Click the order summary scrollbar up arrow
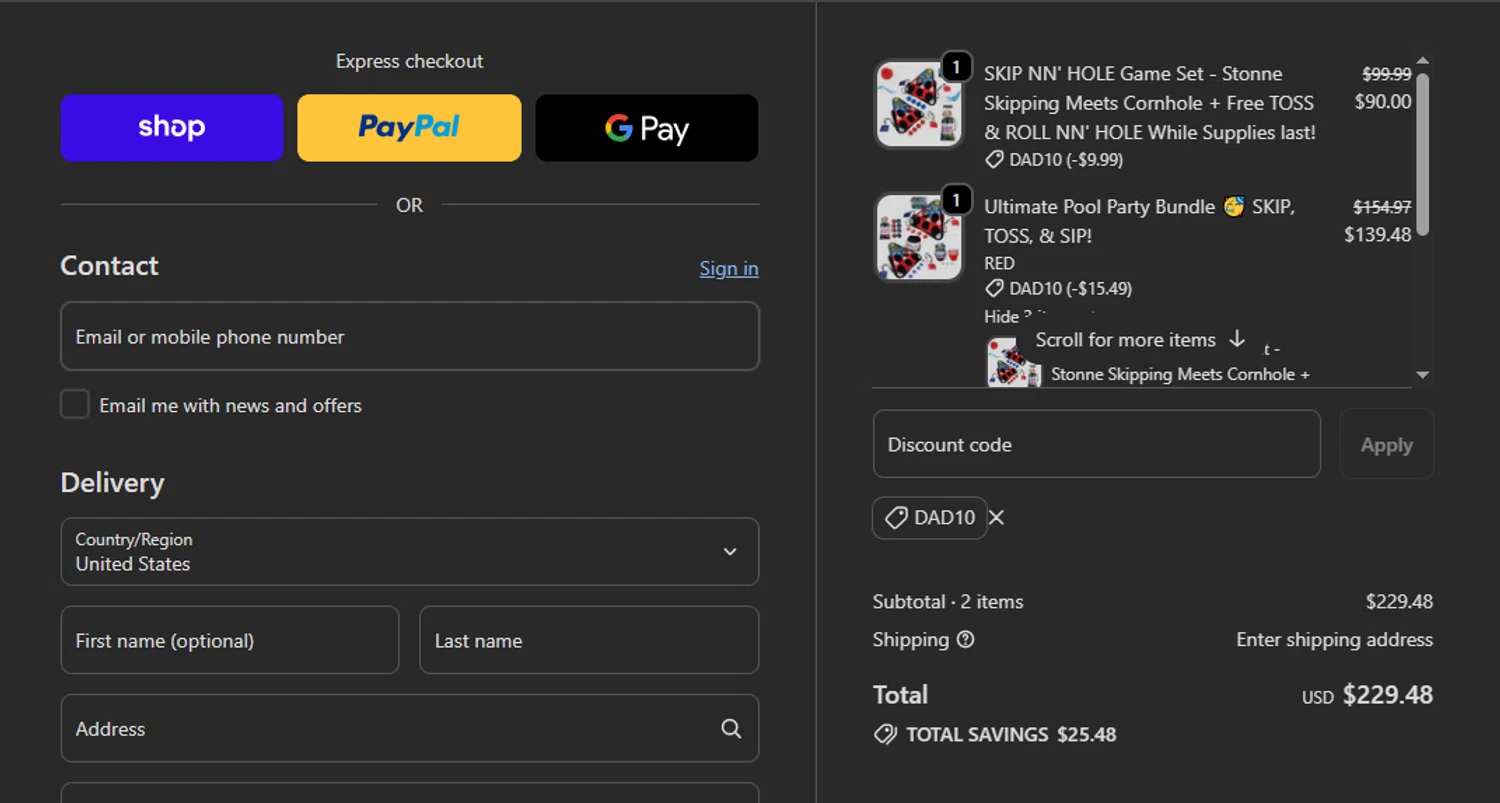This screenshot has width=1500, height=803. pyautogui.click(x=1423, y=60)
